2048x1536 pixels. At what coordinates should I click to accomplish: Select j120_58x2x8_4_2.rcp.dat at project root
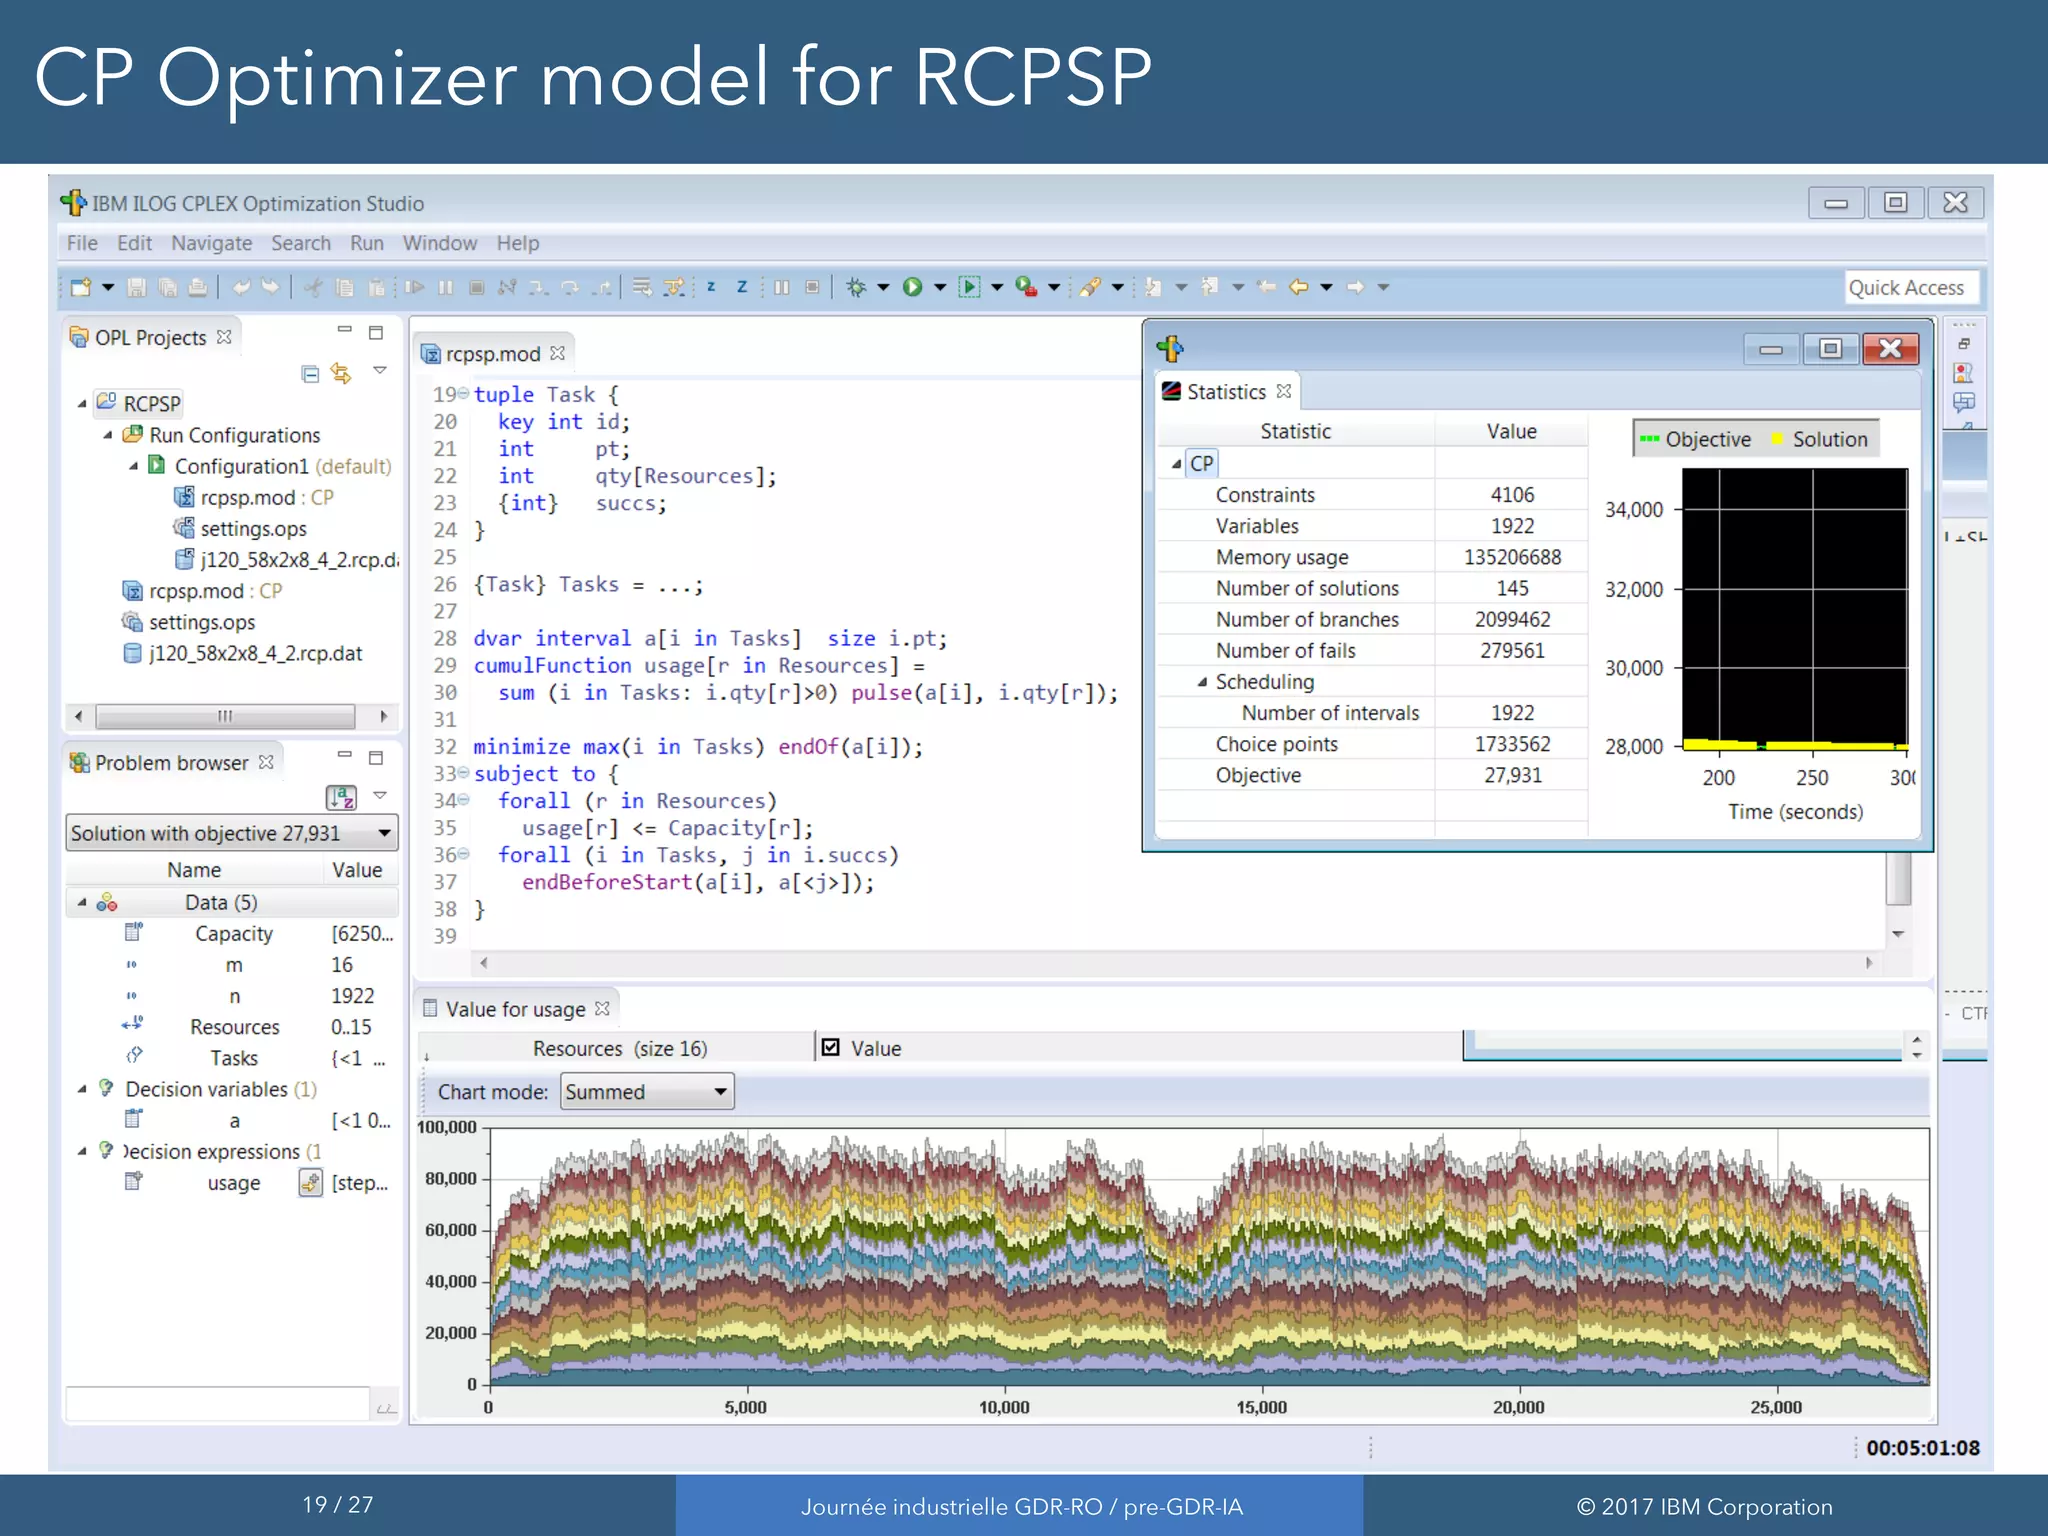(x=255, y=653)
